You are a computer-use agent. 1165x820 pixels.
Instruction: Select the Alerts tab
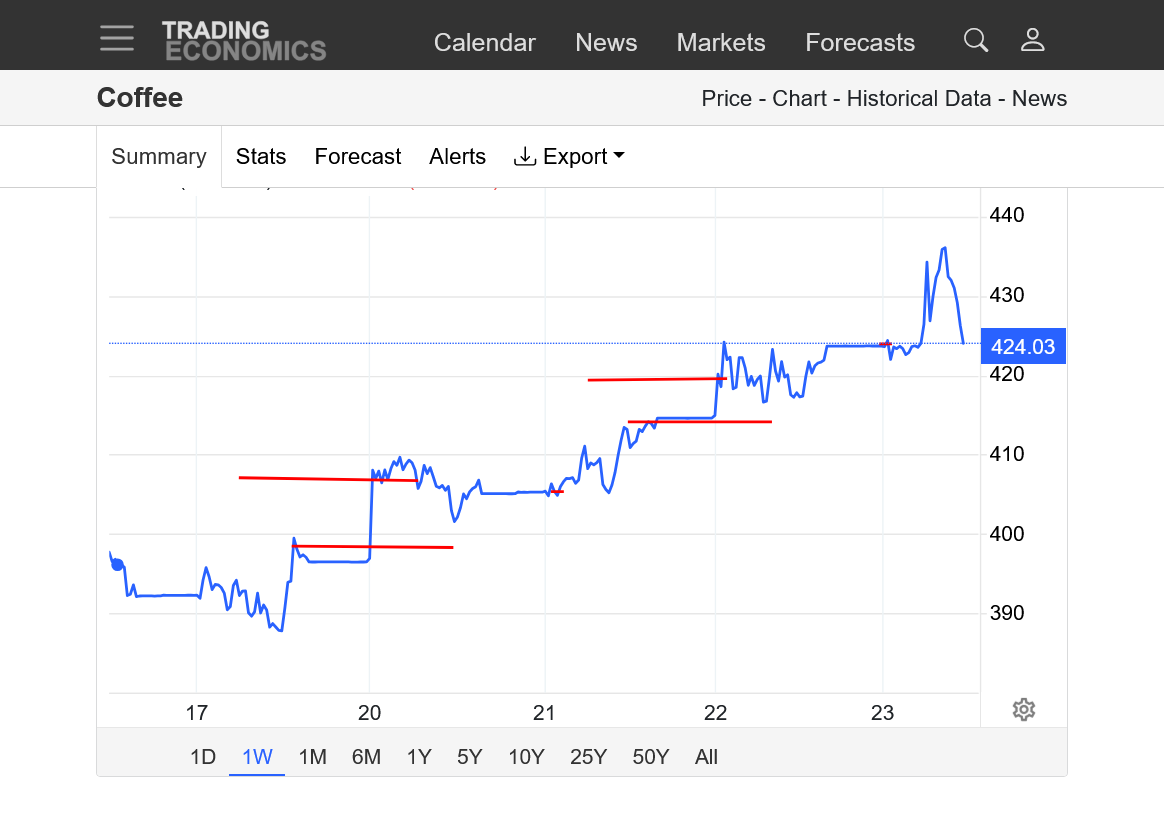457,157
